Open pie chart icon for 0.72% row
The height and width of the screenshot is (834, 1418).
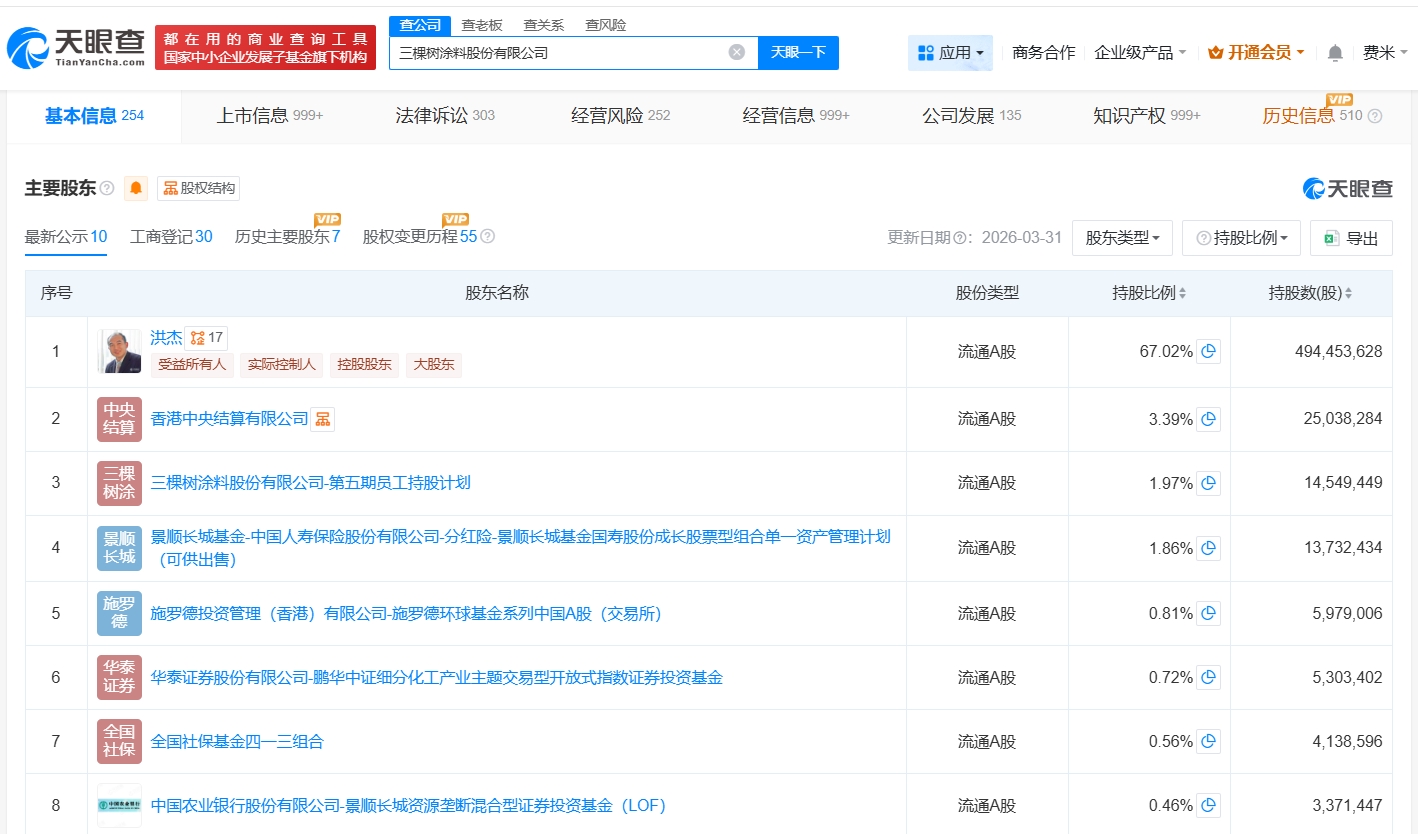(x=1209, y=677)
